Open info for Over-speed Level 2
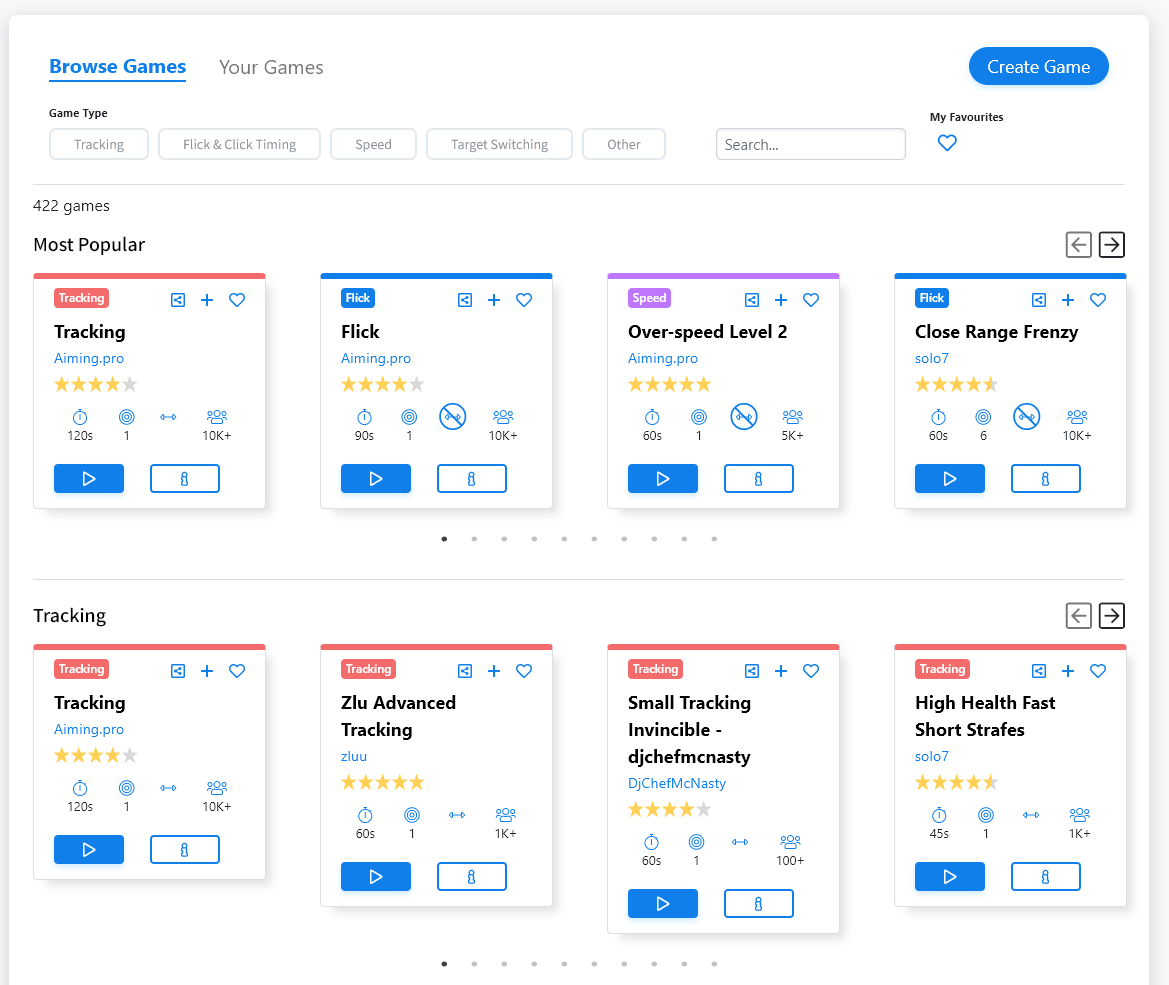This screenshot has width=1169, height=985. click(758, 478)
